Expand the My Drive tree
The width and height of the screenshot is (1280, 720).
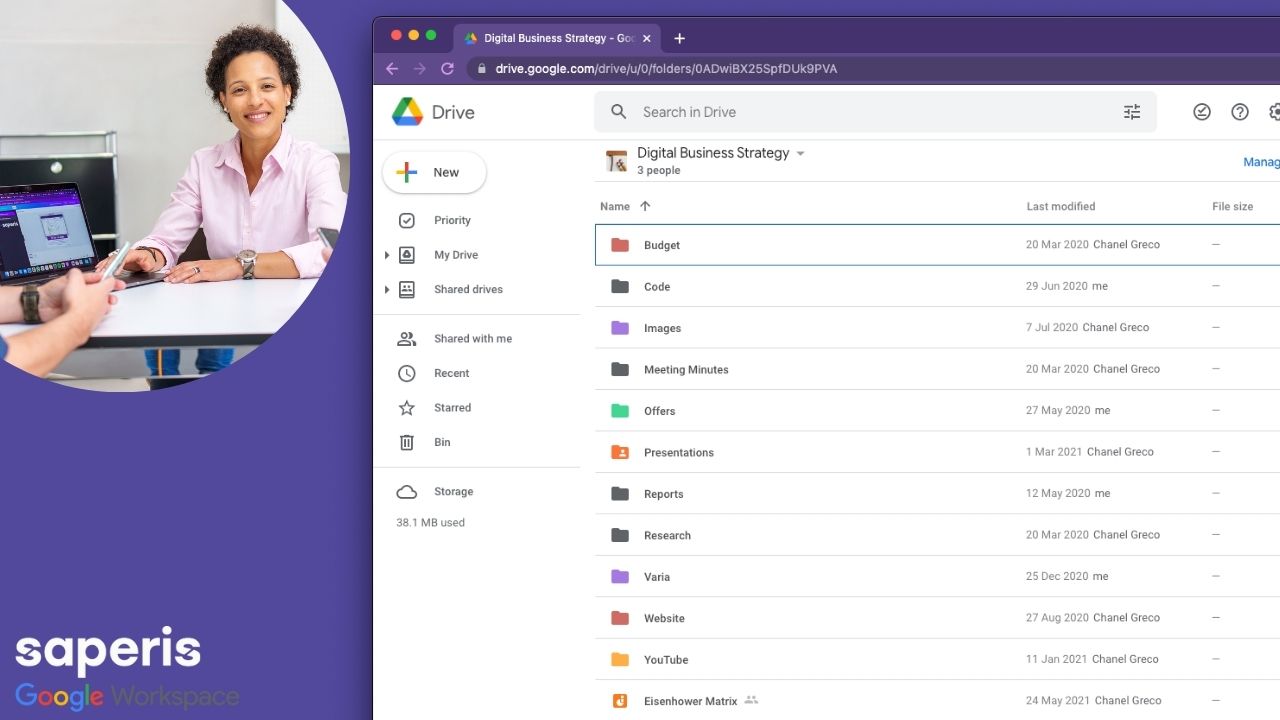coord(387,256)
